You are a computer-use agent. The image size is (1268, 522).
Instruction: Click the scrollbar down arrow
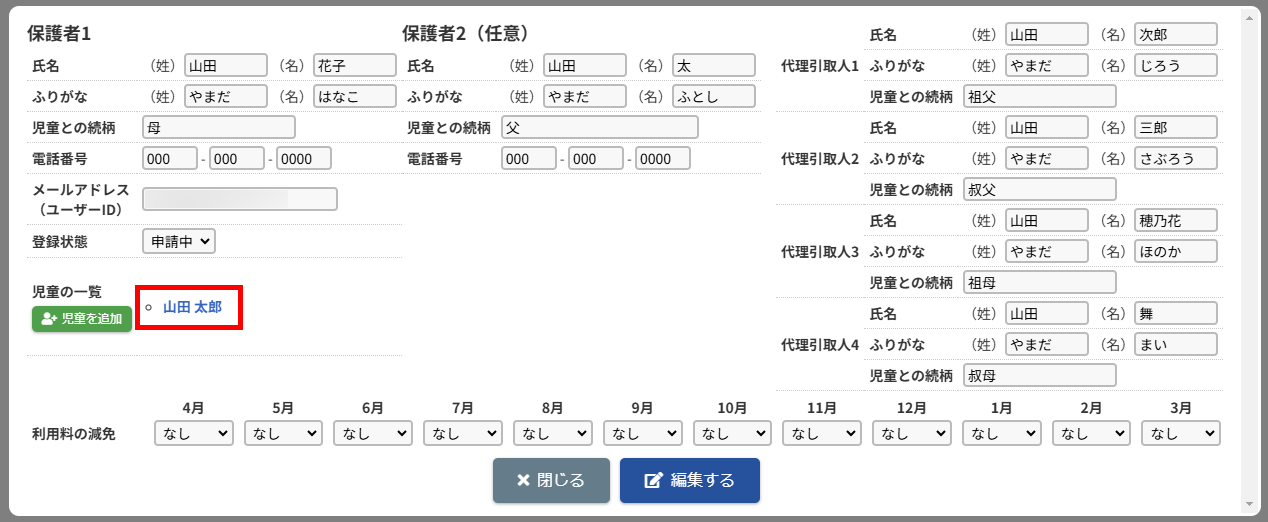point(1249,503)
